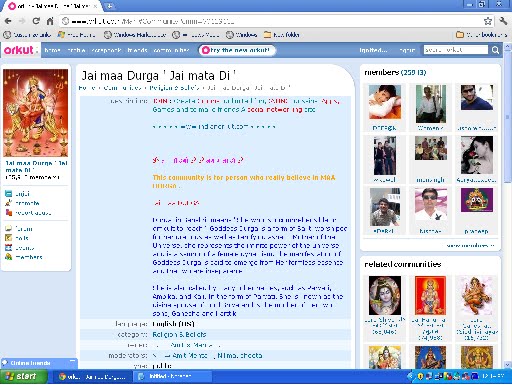The image size is (512, 385).
Task: Click the browser forward arrow
Action: pyautogui.click(x=22, y=21)
